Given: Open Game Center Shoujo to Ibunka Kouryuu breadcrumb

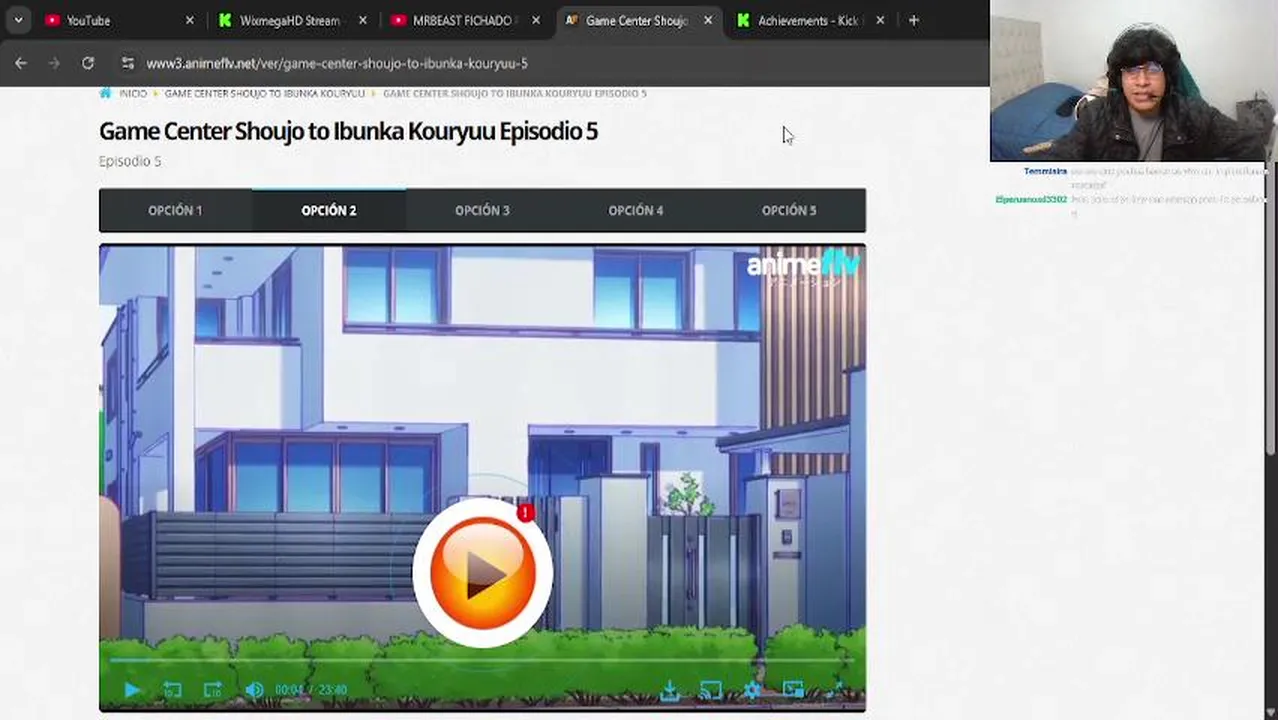Looking at the screenshot, I should 264,93.
